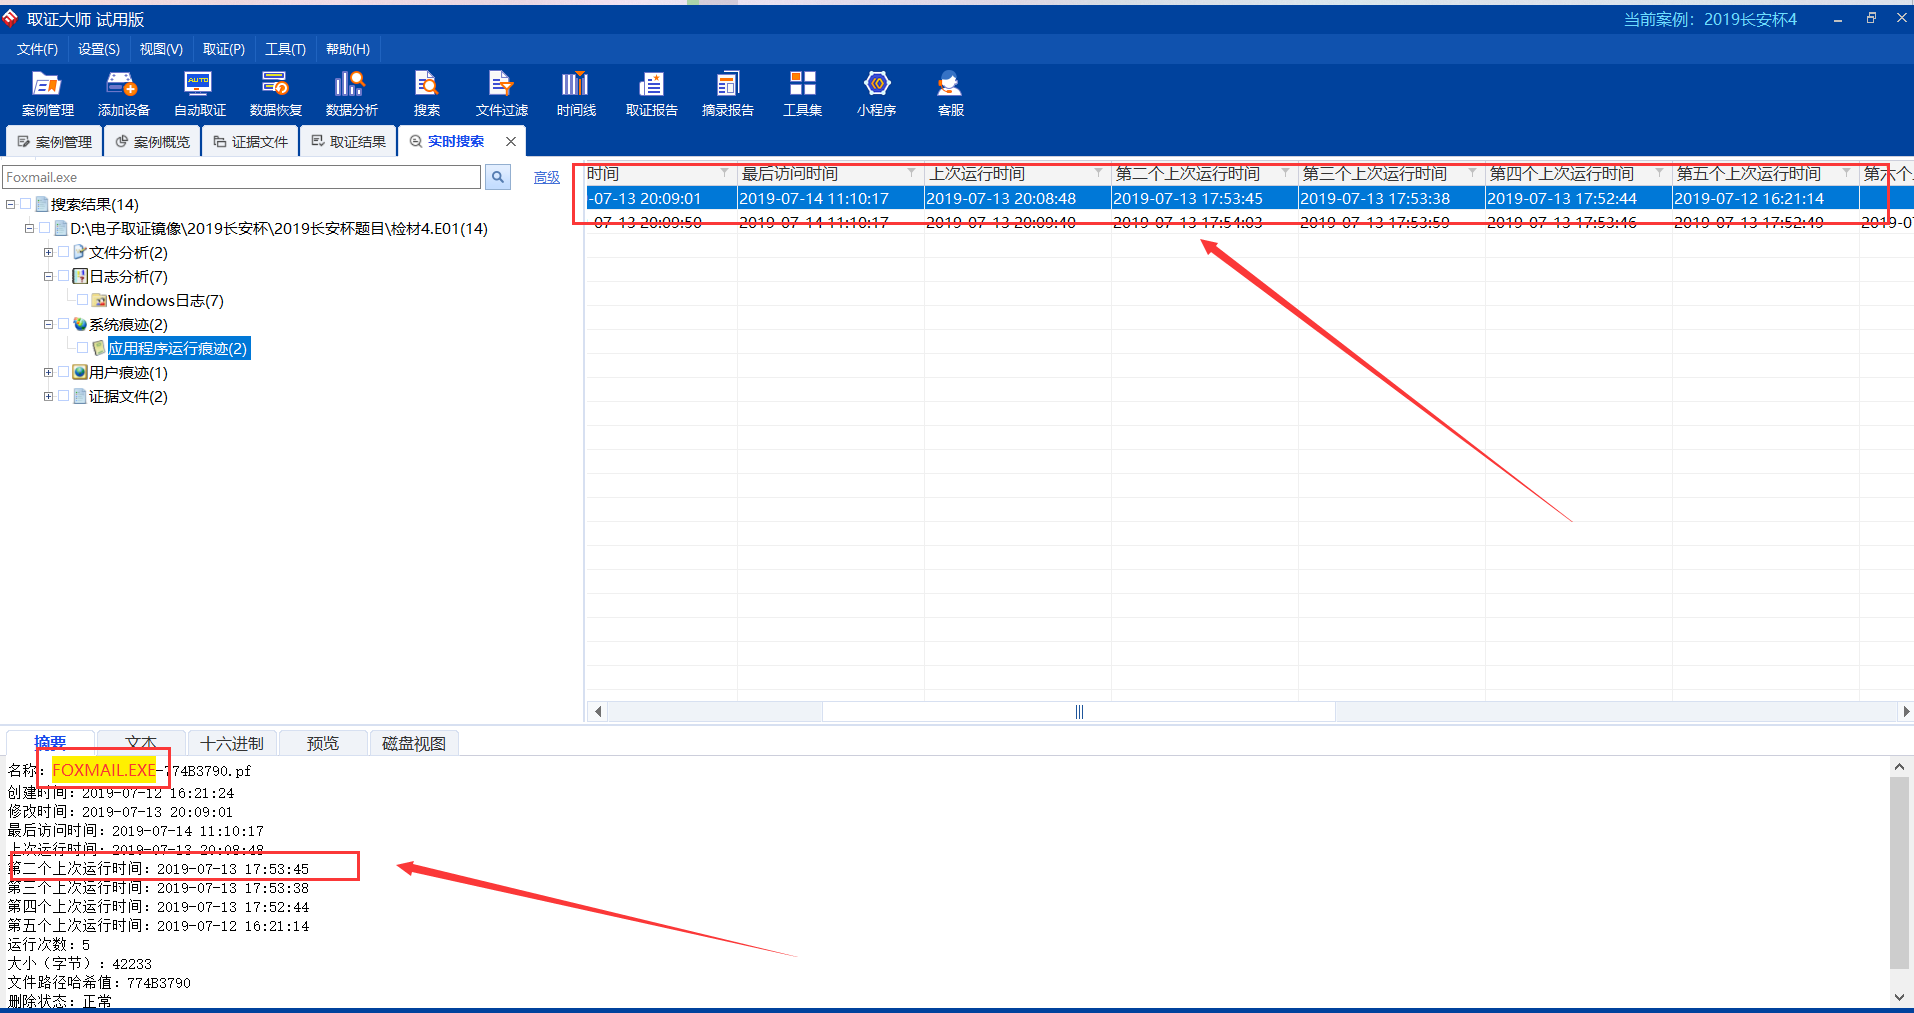The image size is (1914, 1013).
Task: Switch to 十六进制 detail tab
Action: pyautogui.click(x=232, y=743)
